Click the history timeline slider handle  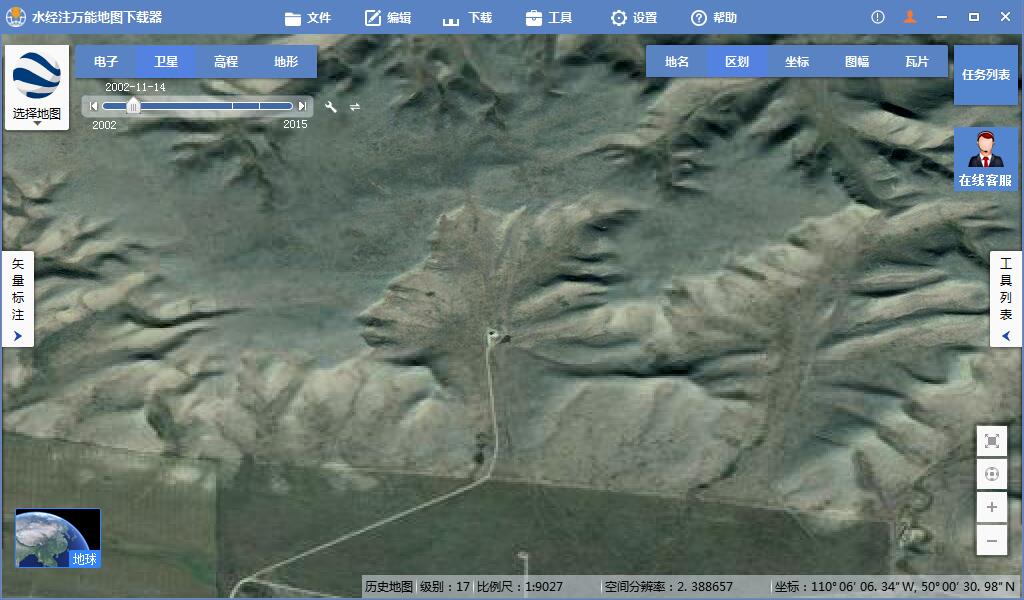133,106
